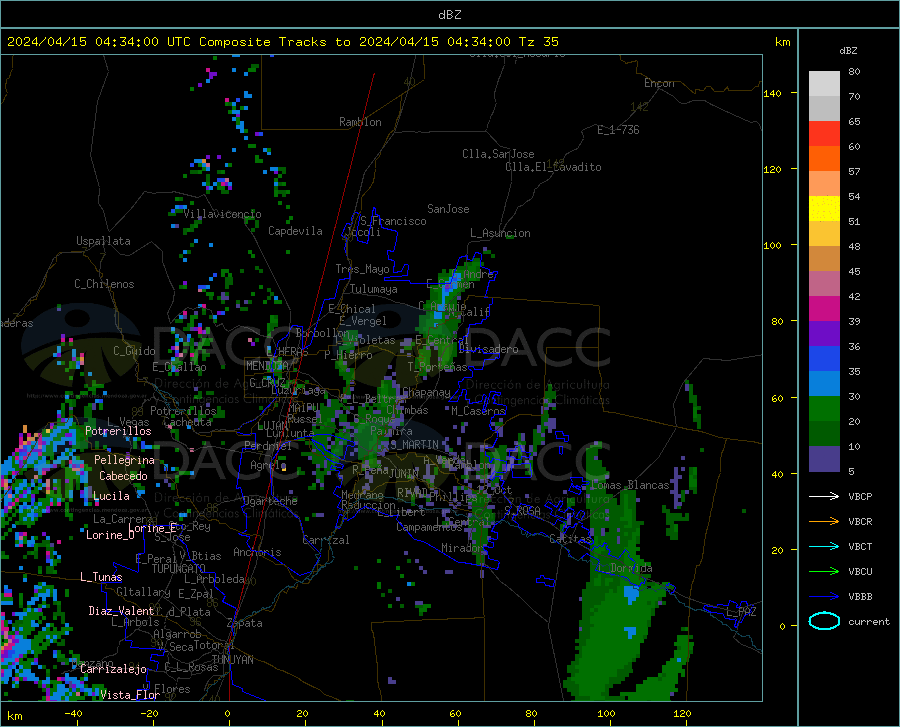Click the Ugarteche map label
This screenshot has width=900, height=727.
click(270, 501)
